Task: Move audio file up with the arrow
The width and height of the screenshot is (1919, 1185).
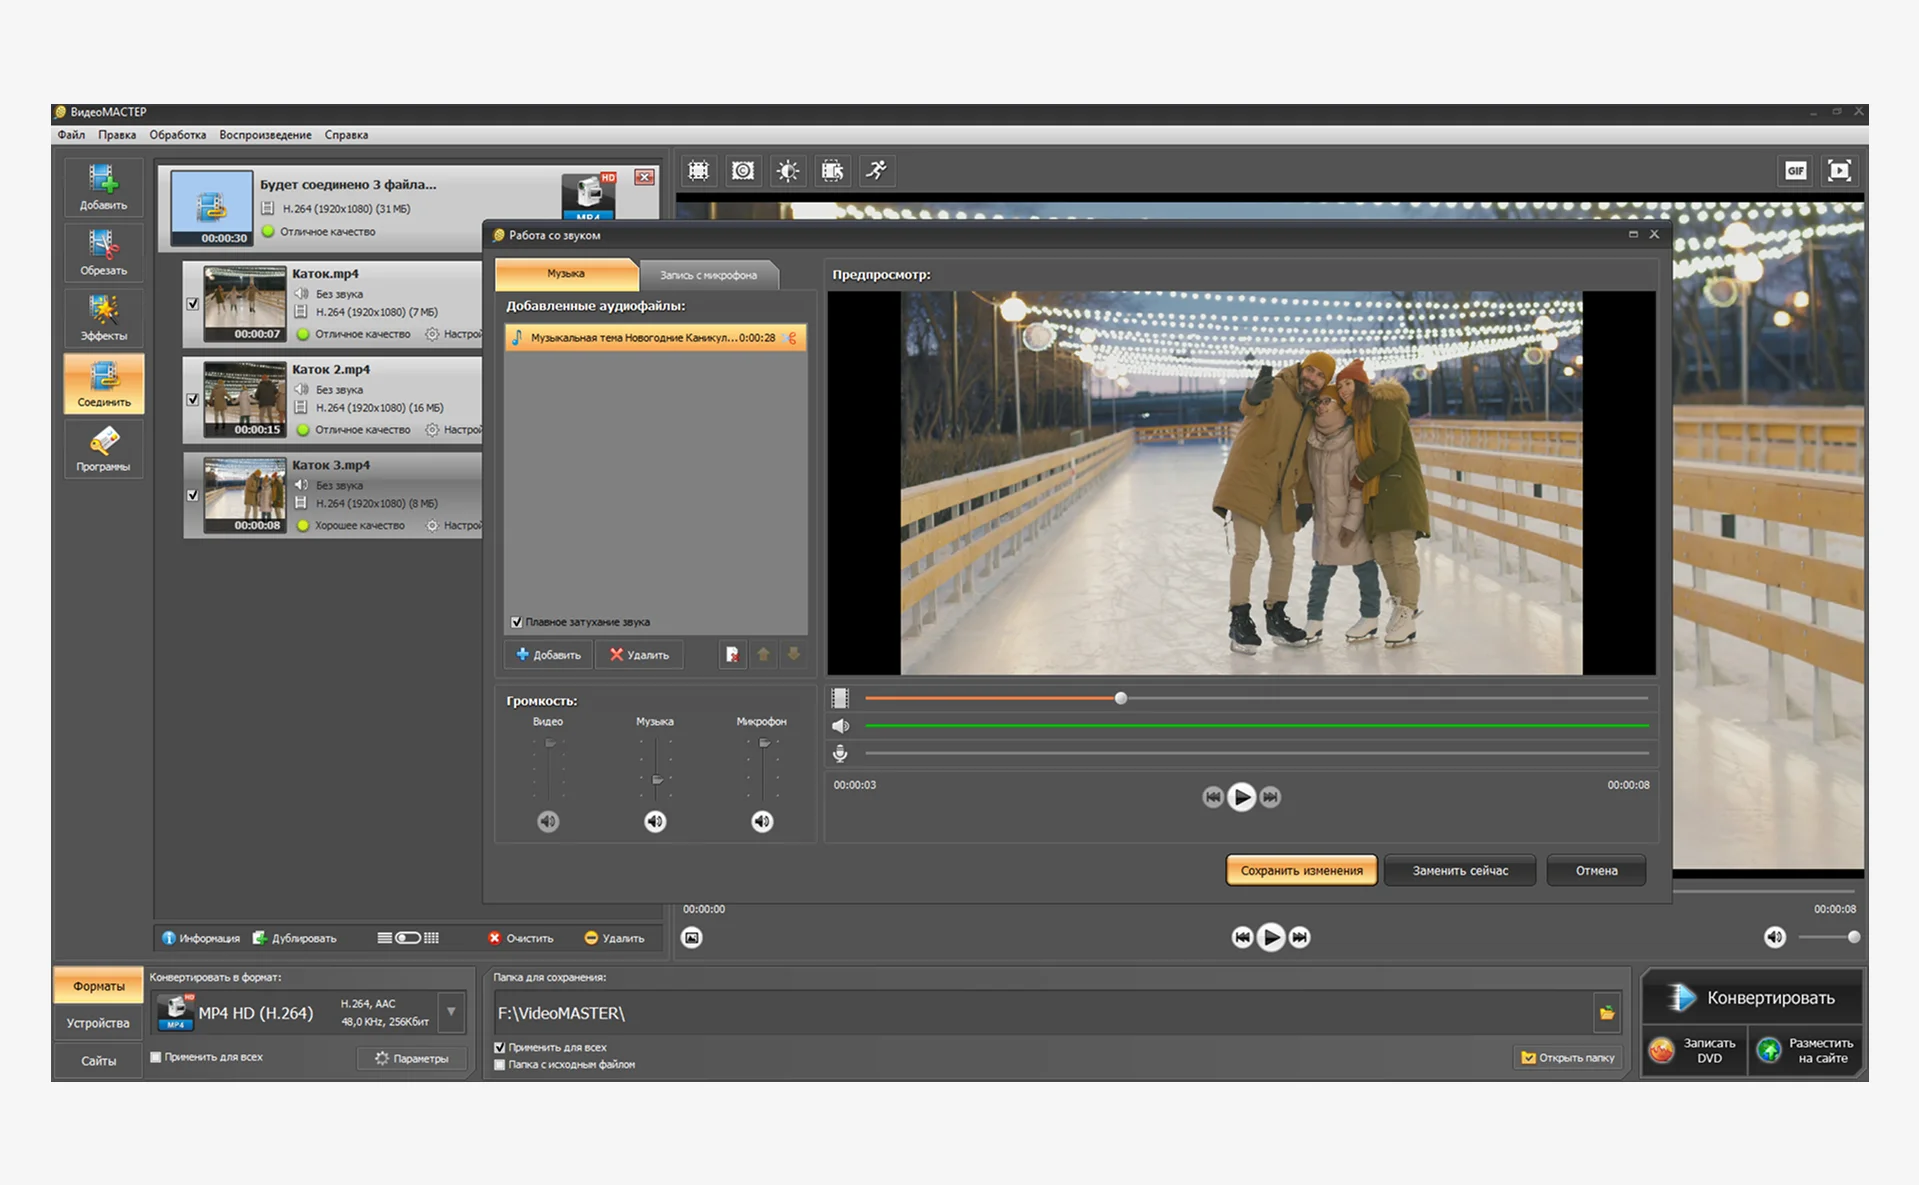Action: (764, 655)
